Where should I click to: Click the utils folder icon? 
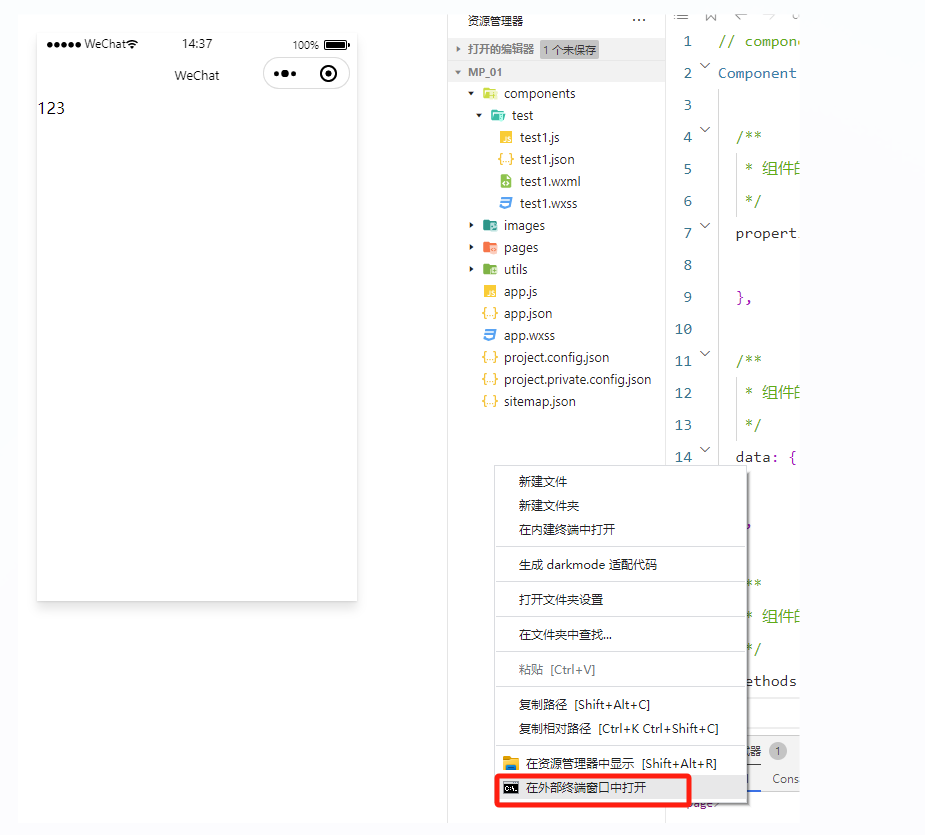click(x=490, y=269)
